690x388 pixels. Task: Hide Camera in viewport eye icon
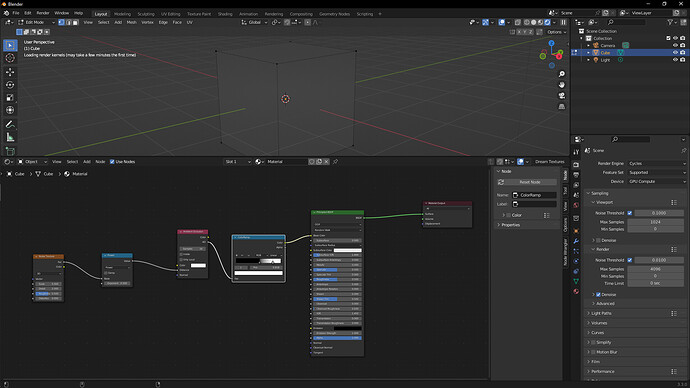click(x=675, y=45)
